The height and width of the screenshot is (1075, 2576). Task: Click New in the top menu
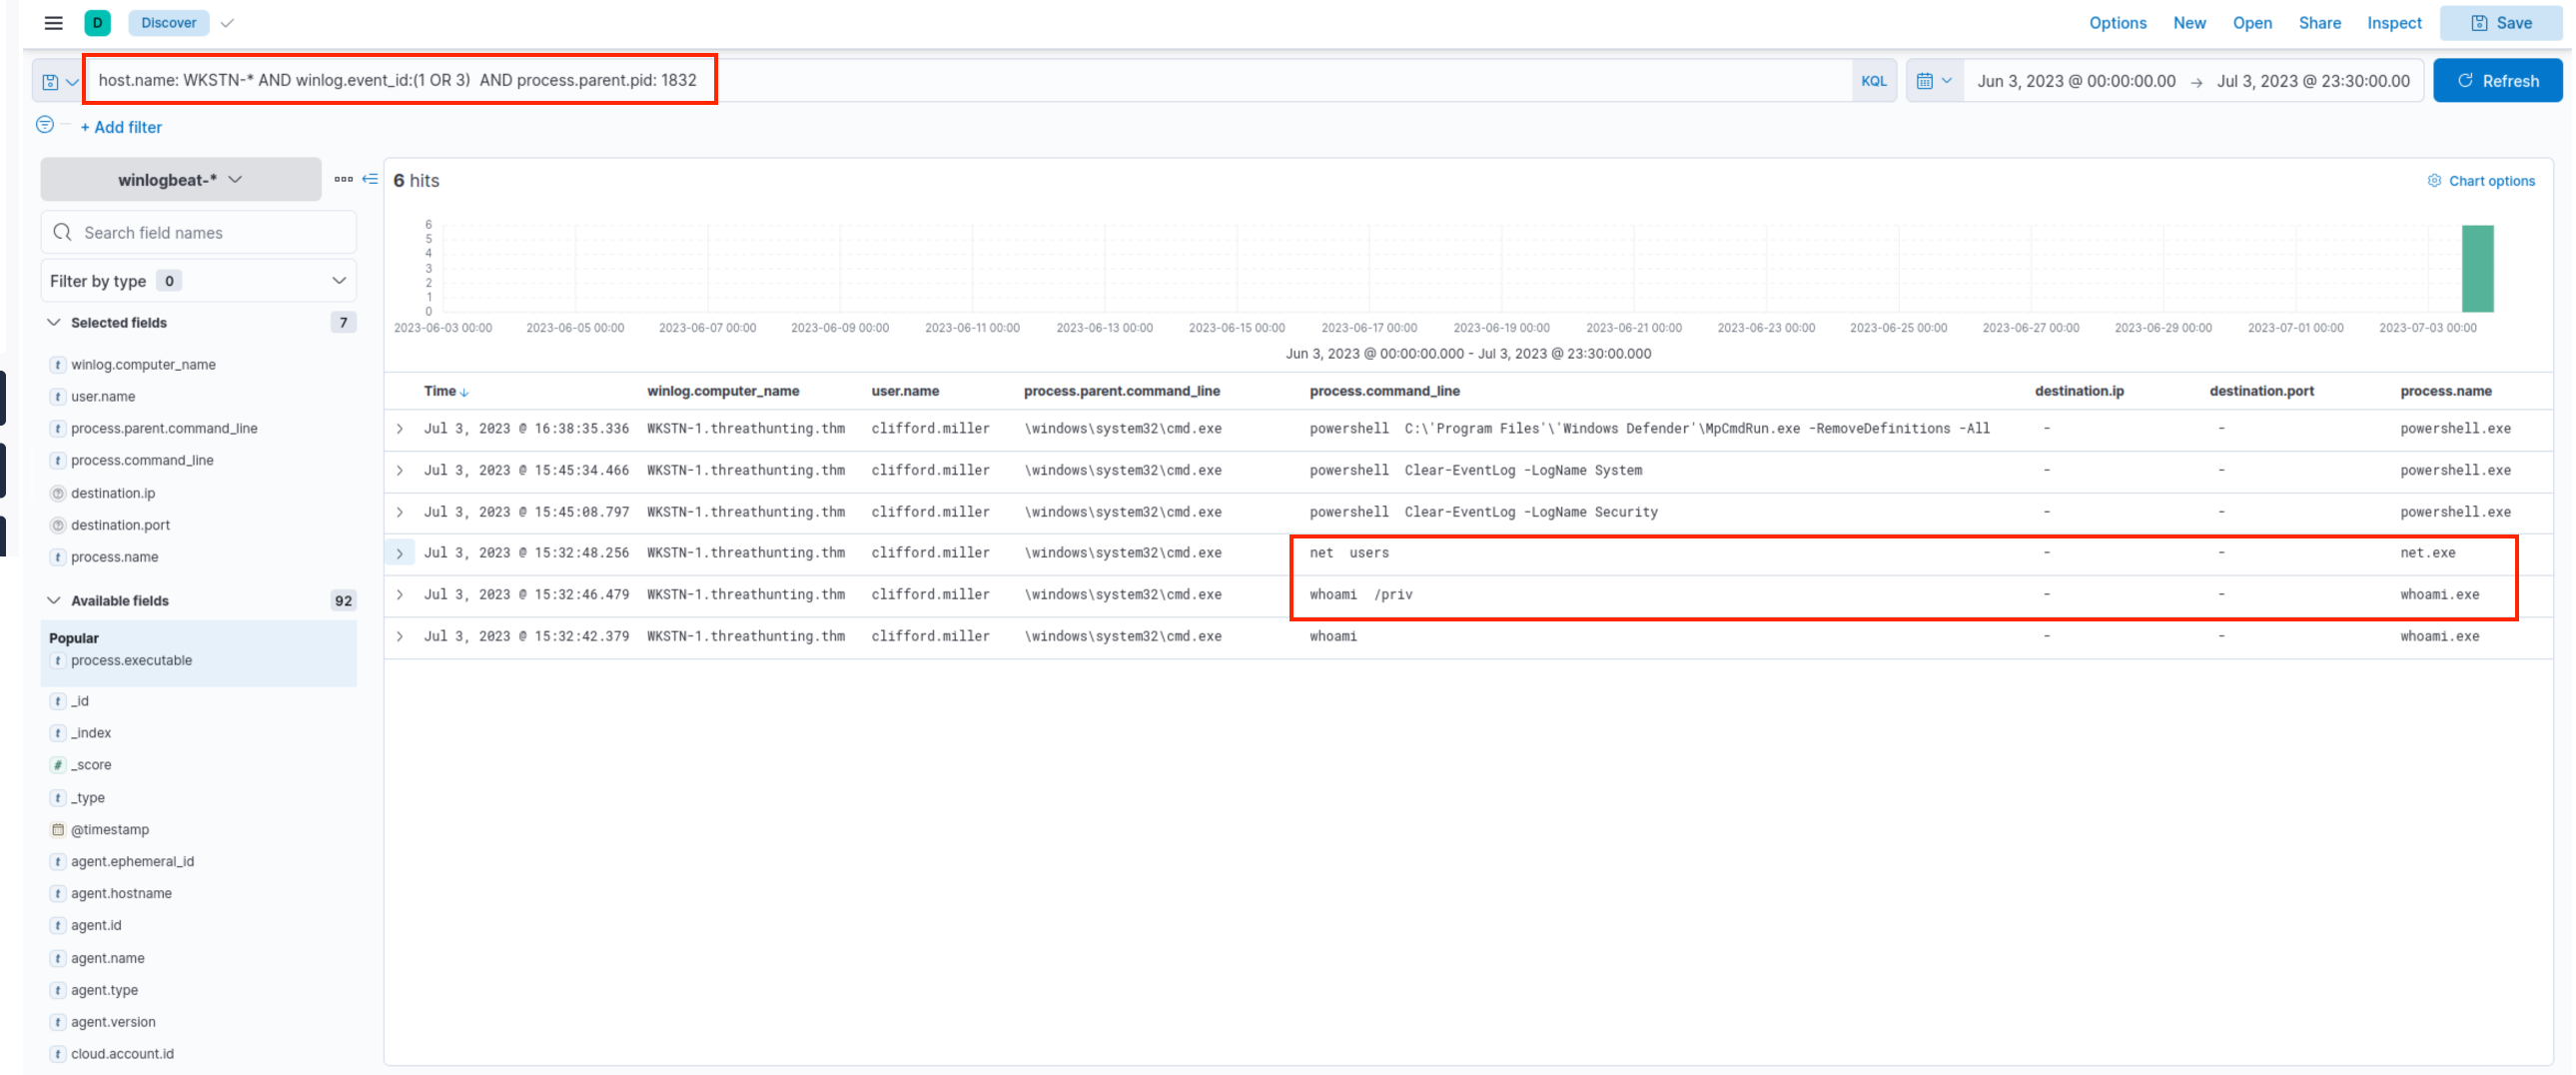pyautogui.click(x=2189, y=23)
